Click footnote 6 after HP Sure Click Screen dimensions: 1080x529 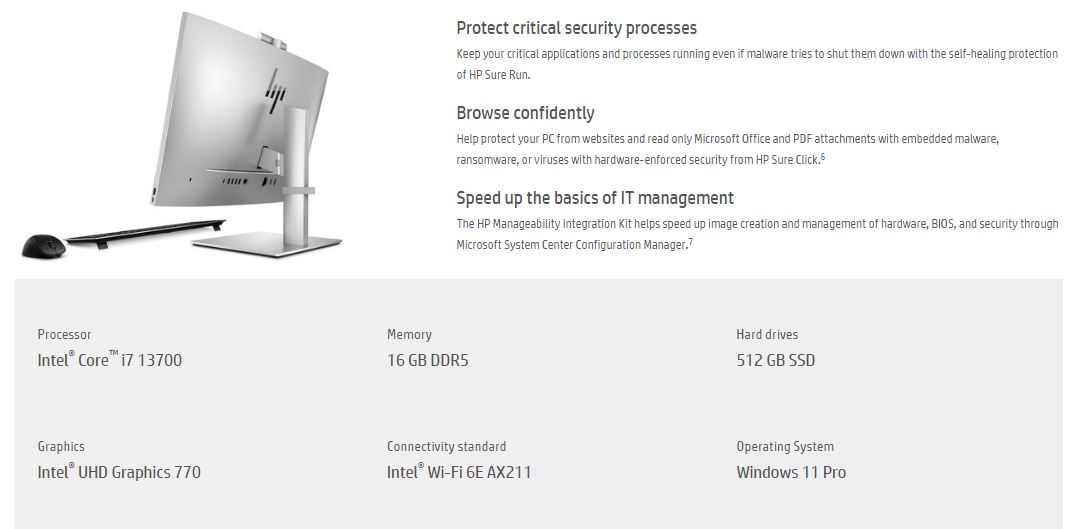(822, 157)
